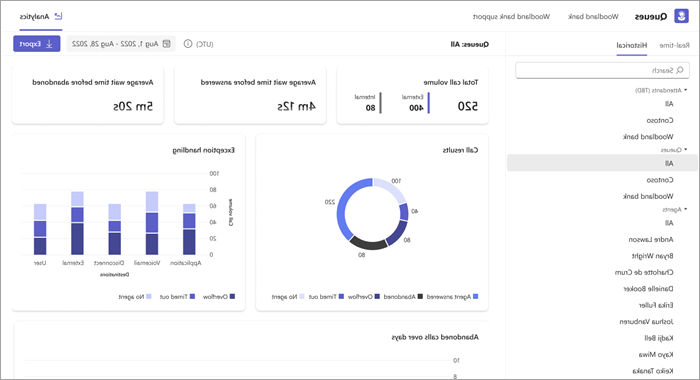Select Contoso under Attendants (TBD)
Viewport: 700px width, 380px height.
click(660, 120)
